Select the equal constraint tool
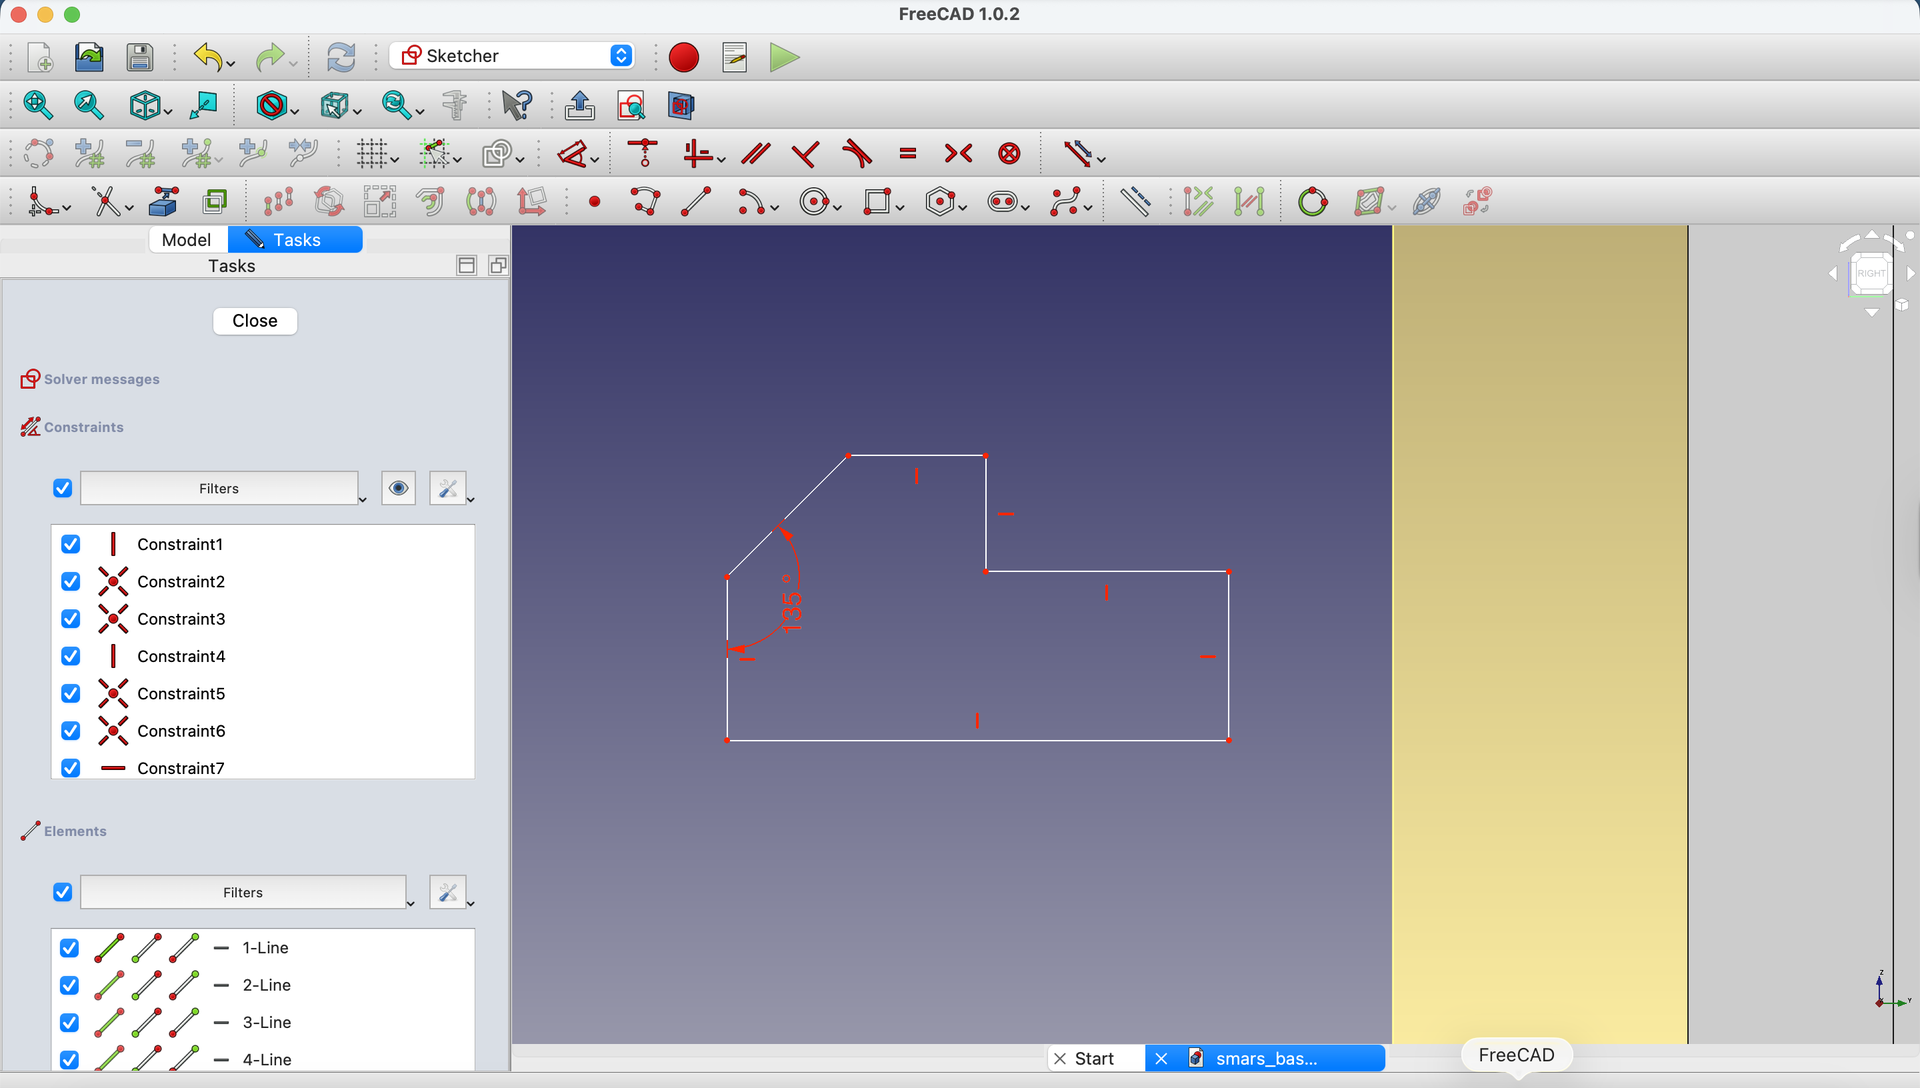This screenshot has width=1920, height=1088. tap(908, 154)
